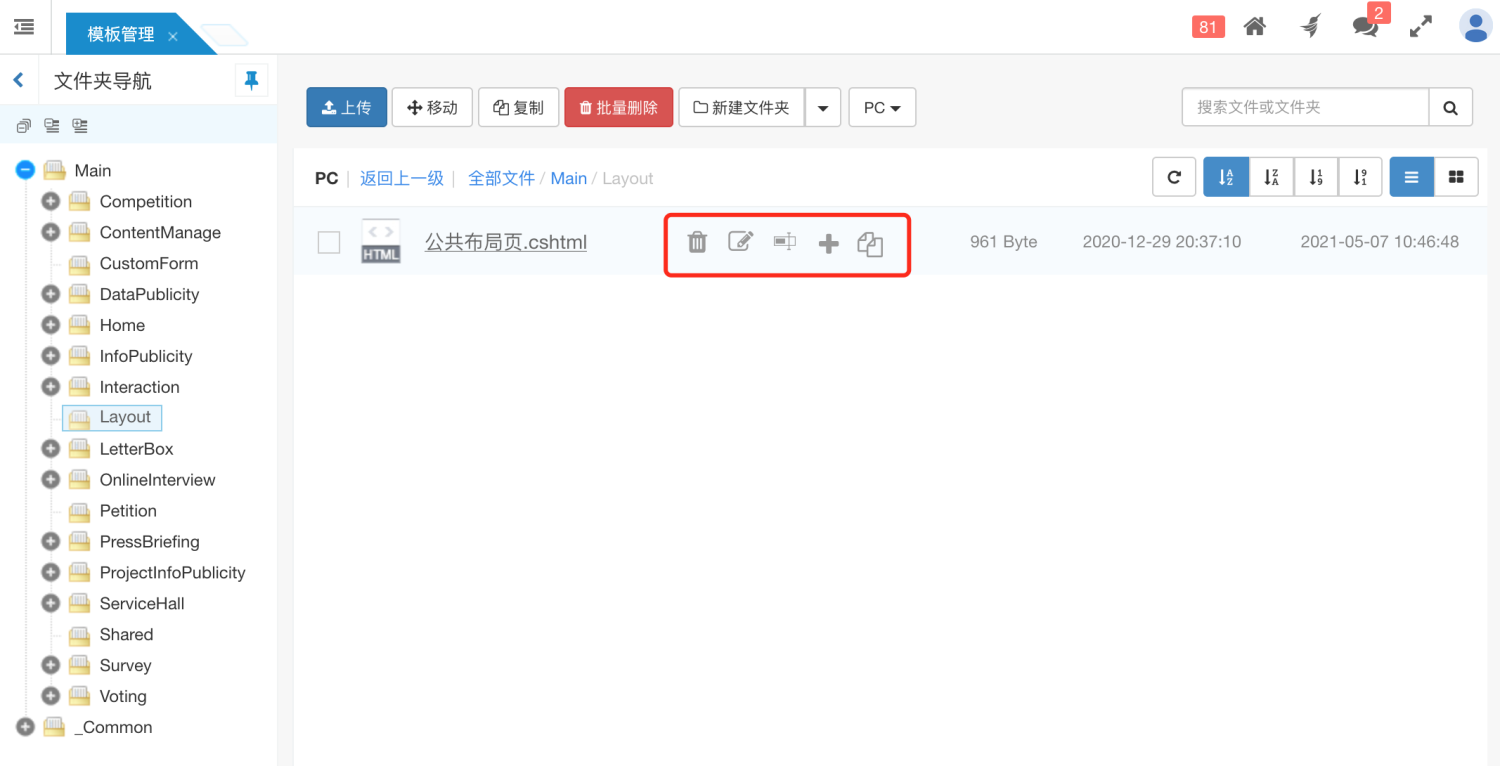
Task: Open the 全部文件 breadcrumb link
Action: click(x=501, y=177)
